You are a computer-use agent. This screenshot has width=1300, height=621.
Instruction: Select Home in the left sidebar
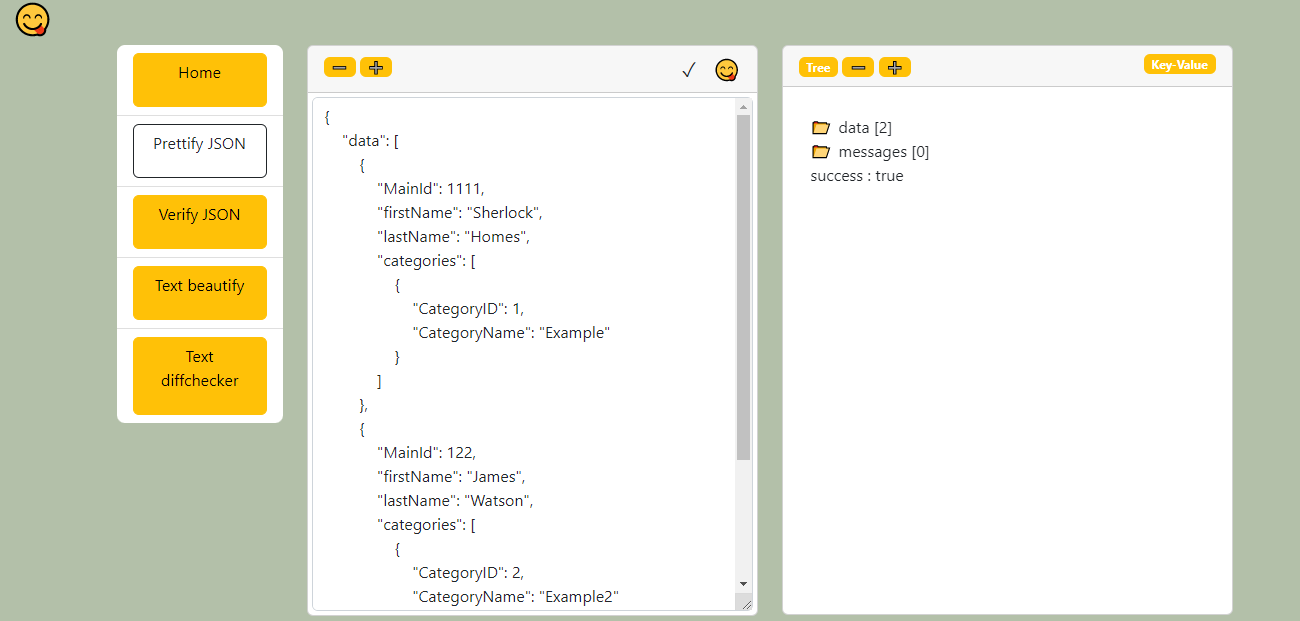199,80
